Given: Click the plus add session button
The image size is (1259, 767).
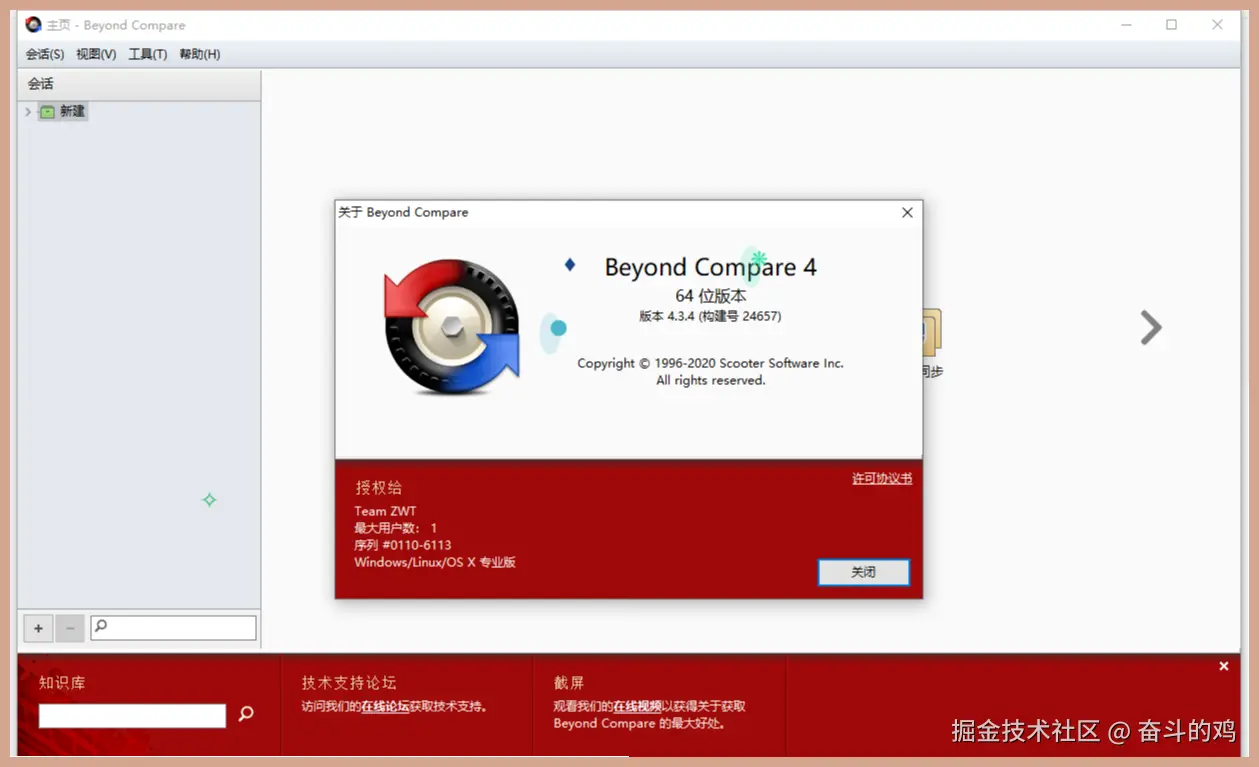Looking at the screenshot, I should [38, 628].
